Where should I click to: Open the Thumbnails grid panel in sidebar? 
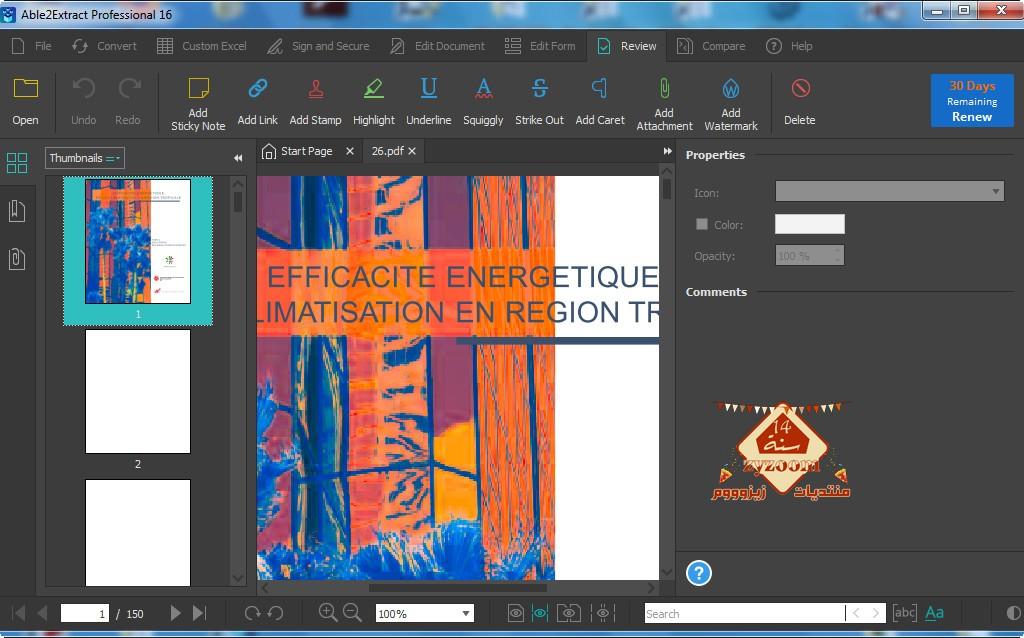pyautogui.click(x=17, y=163)
